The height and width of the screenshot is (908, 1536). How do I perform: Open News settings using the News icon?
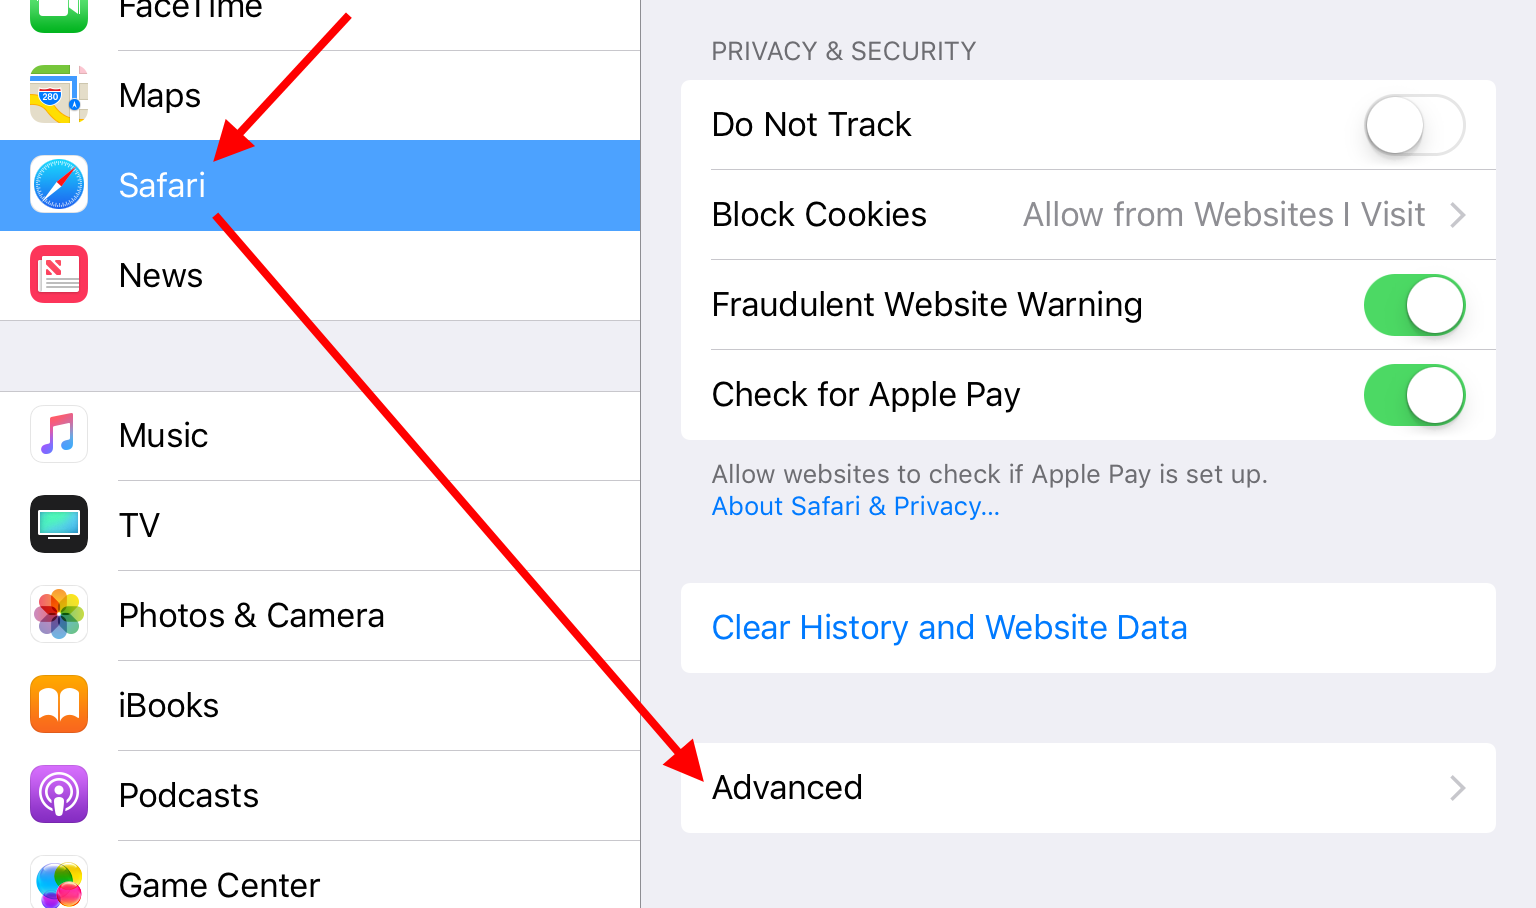click(x=58, y=274)
